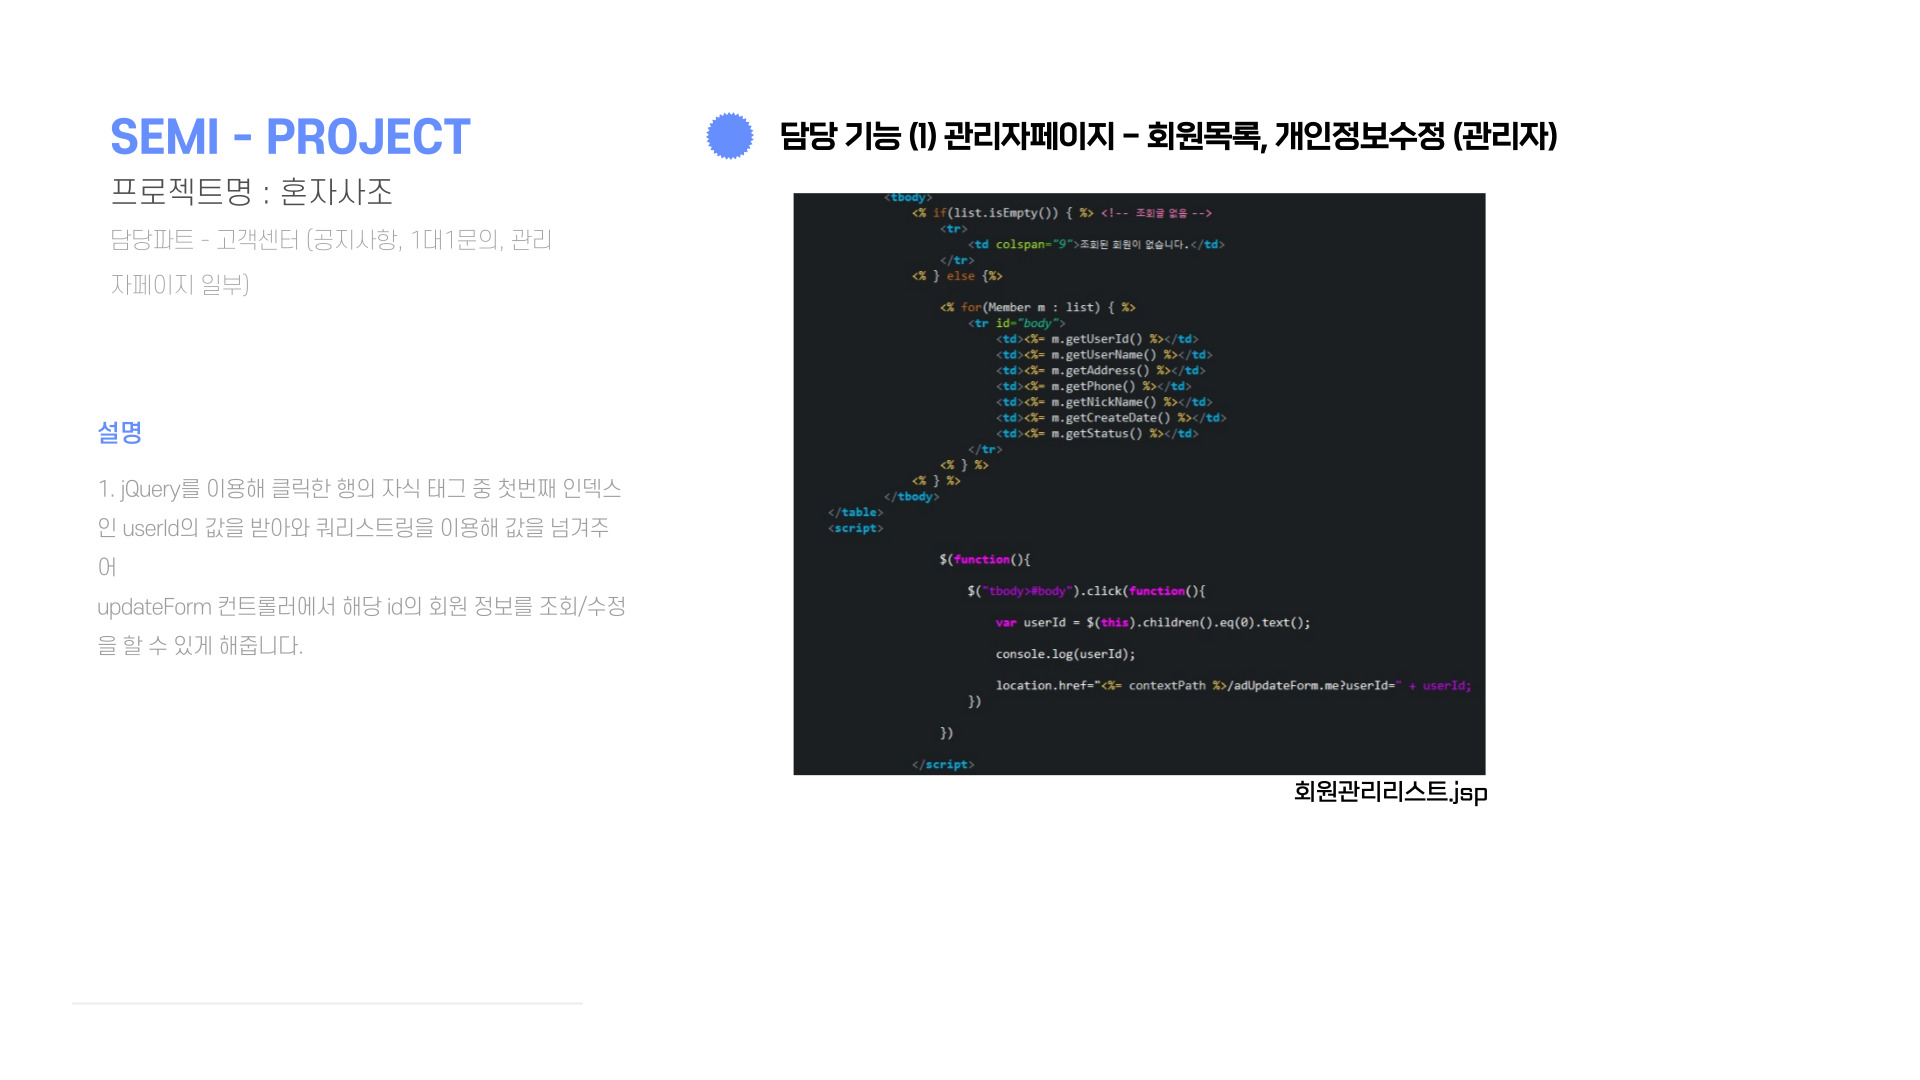The width and height of the screenshot is (1920, 1080).
Task: Click the line starting 'updateForm 컨트롤러에서'
Action: tap(362, 607)
